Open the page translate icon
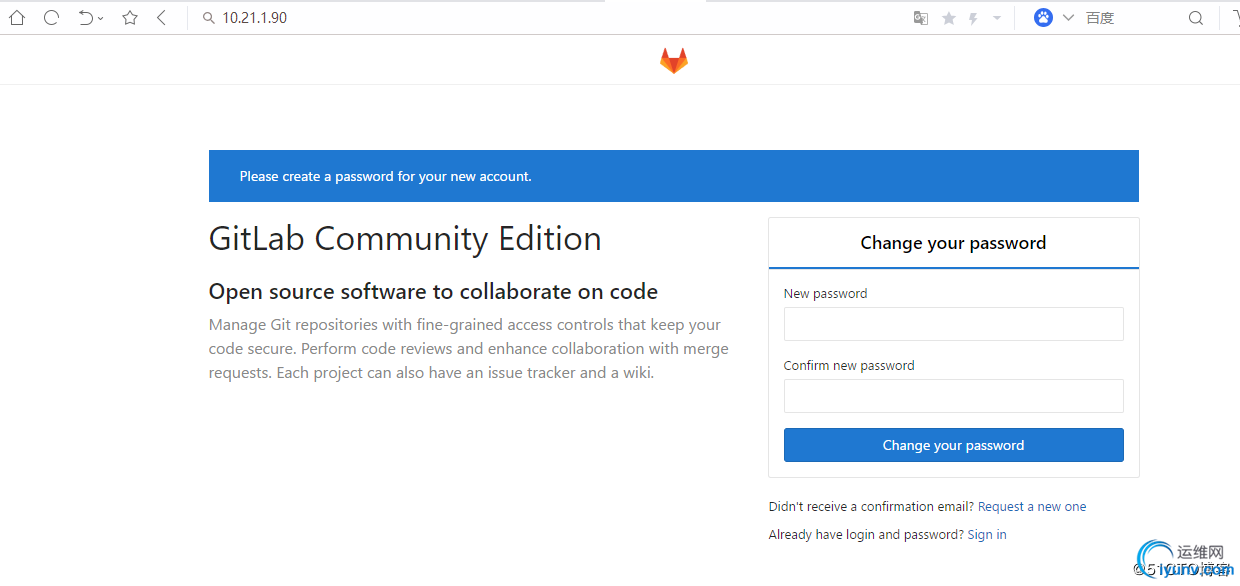 click(x=921, y=18)
